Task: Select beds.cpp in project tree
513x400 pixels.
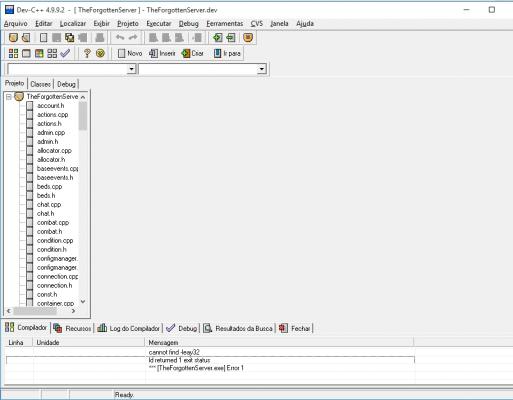Action: point(49,187)
